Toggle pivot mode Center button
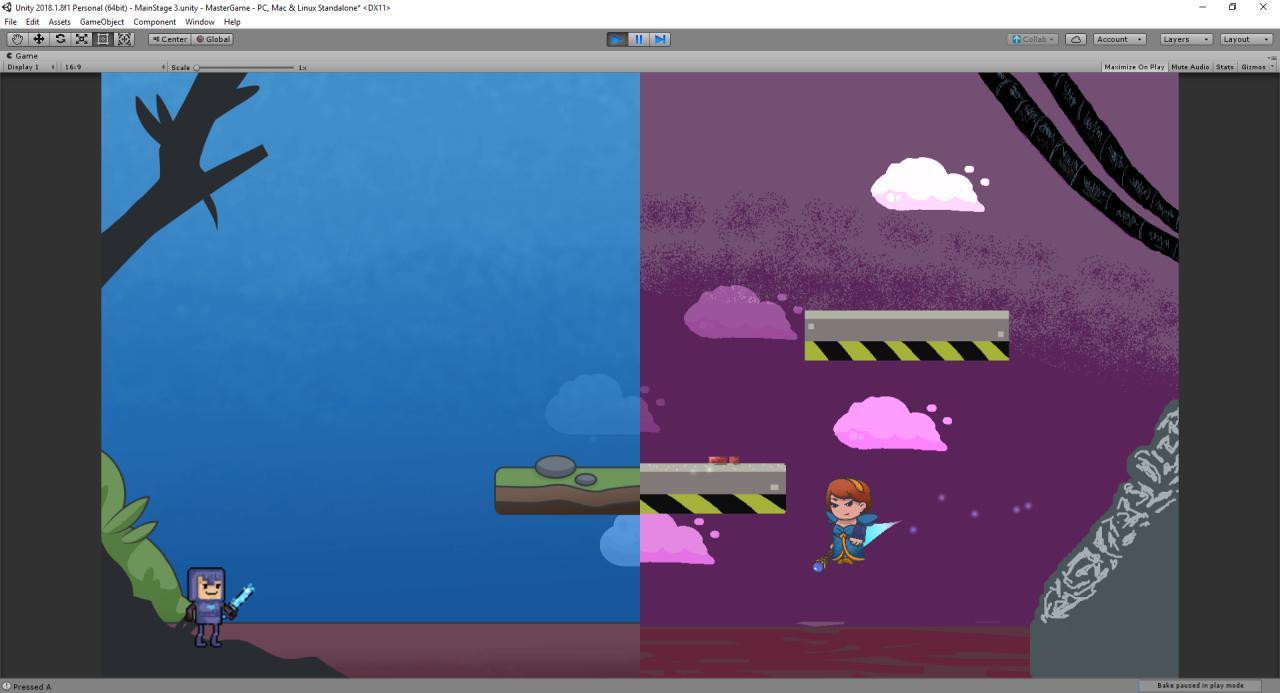Viewport: 1280px width, 693px height. tap(170, 39)
